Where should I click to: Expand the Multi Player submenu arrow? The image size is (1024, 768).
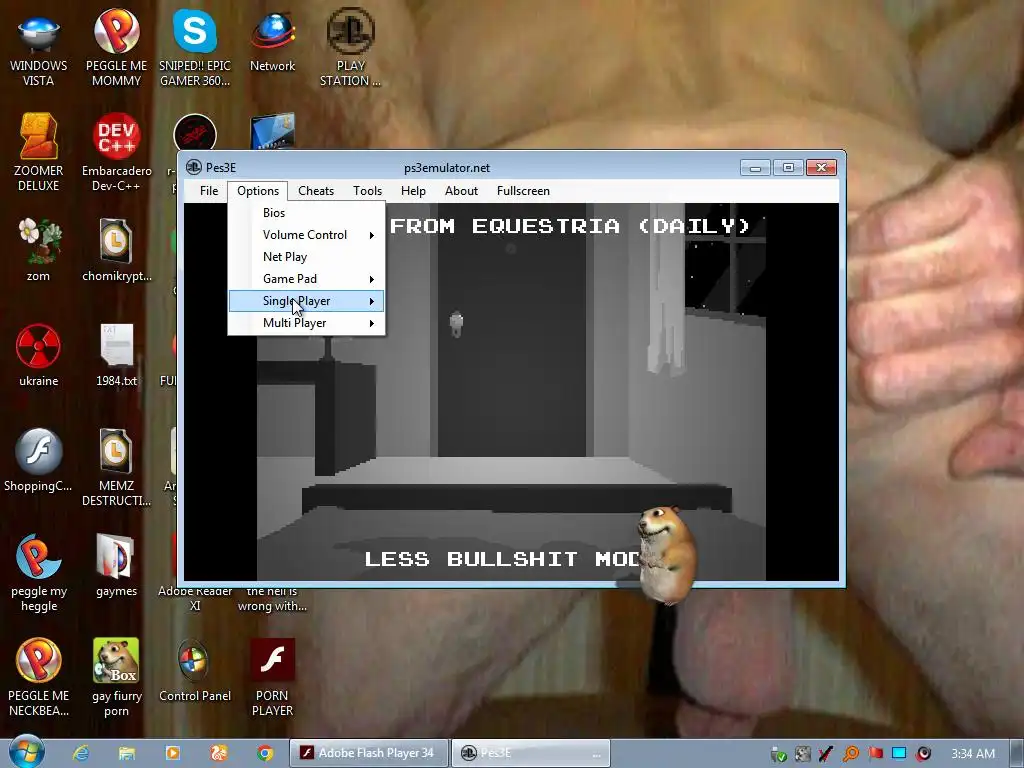[x=372, y=323]
